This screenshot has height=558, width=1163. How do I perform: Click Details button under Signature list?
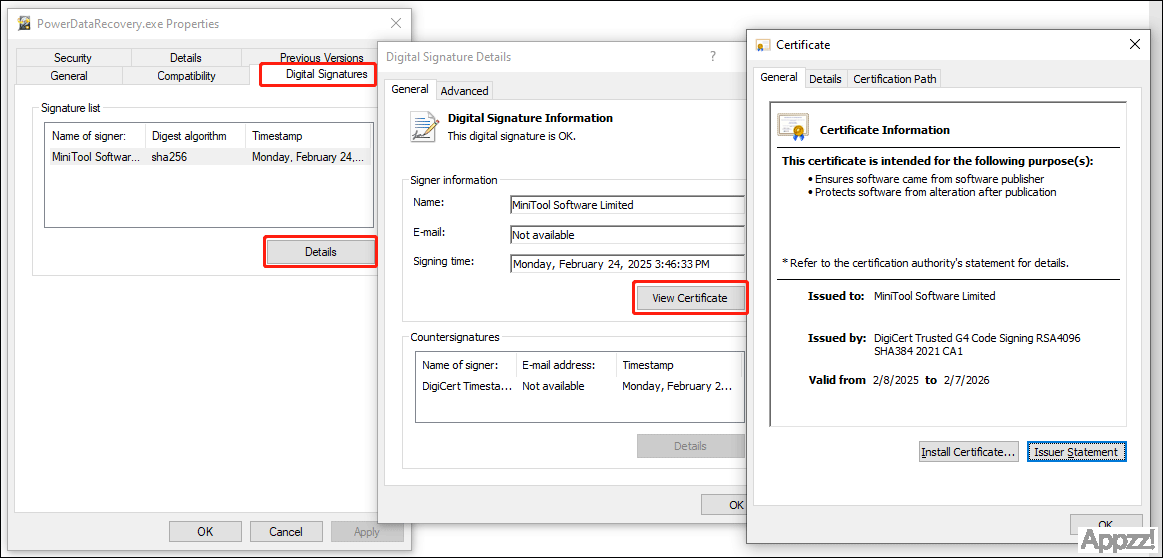320,252
